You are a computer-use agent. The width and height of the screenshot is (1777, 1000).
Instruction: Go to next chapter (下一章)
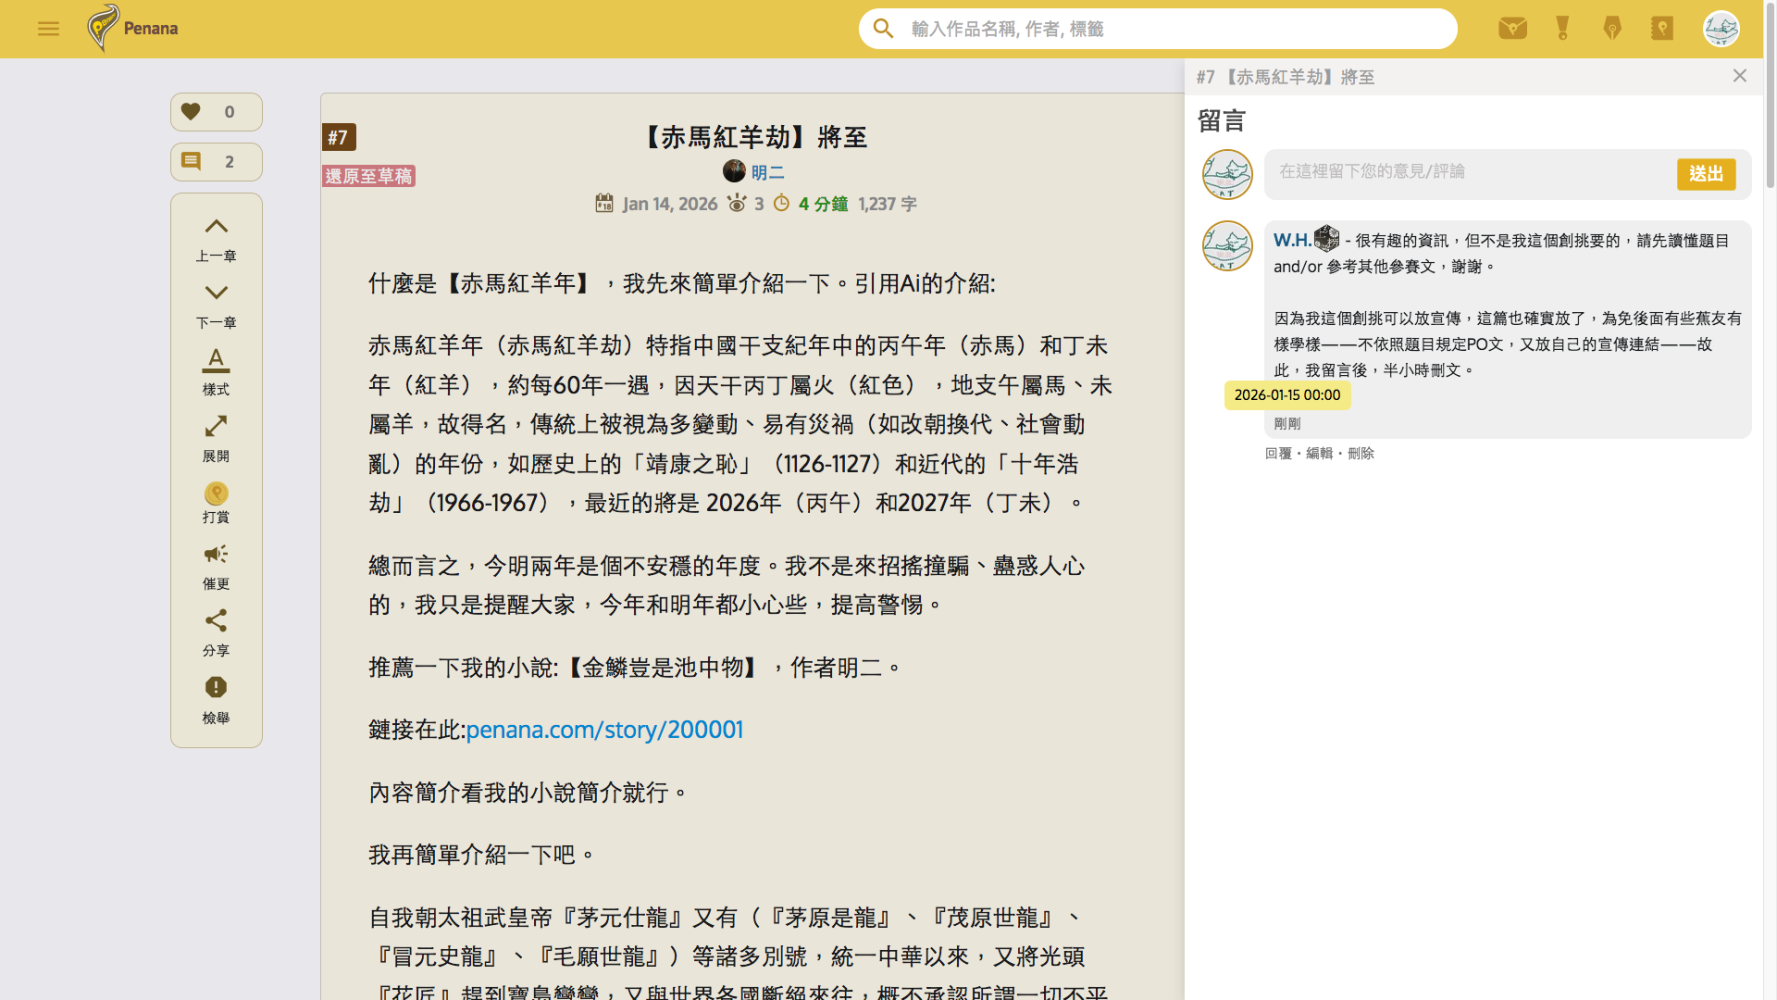pos(216,306)
